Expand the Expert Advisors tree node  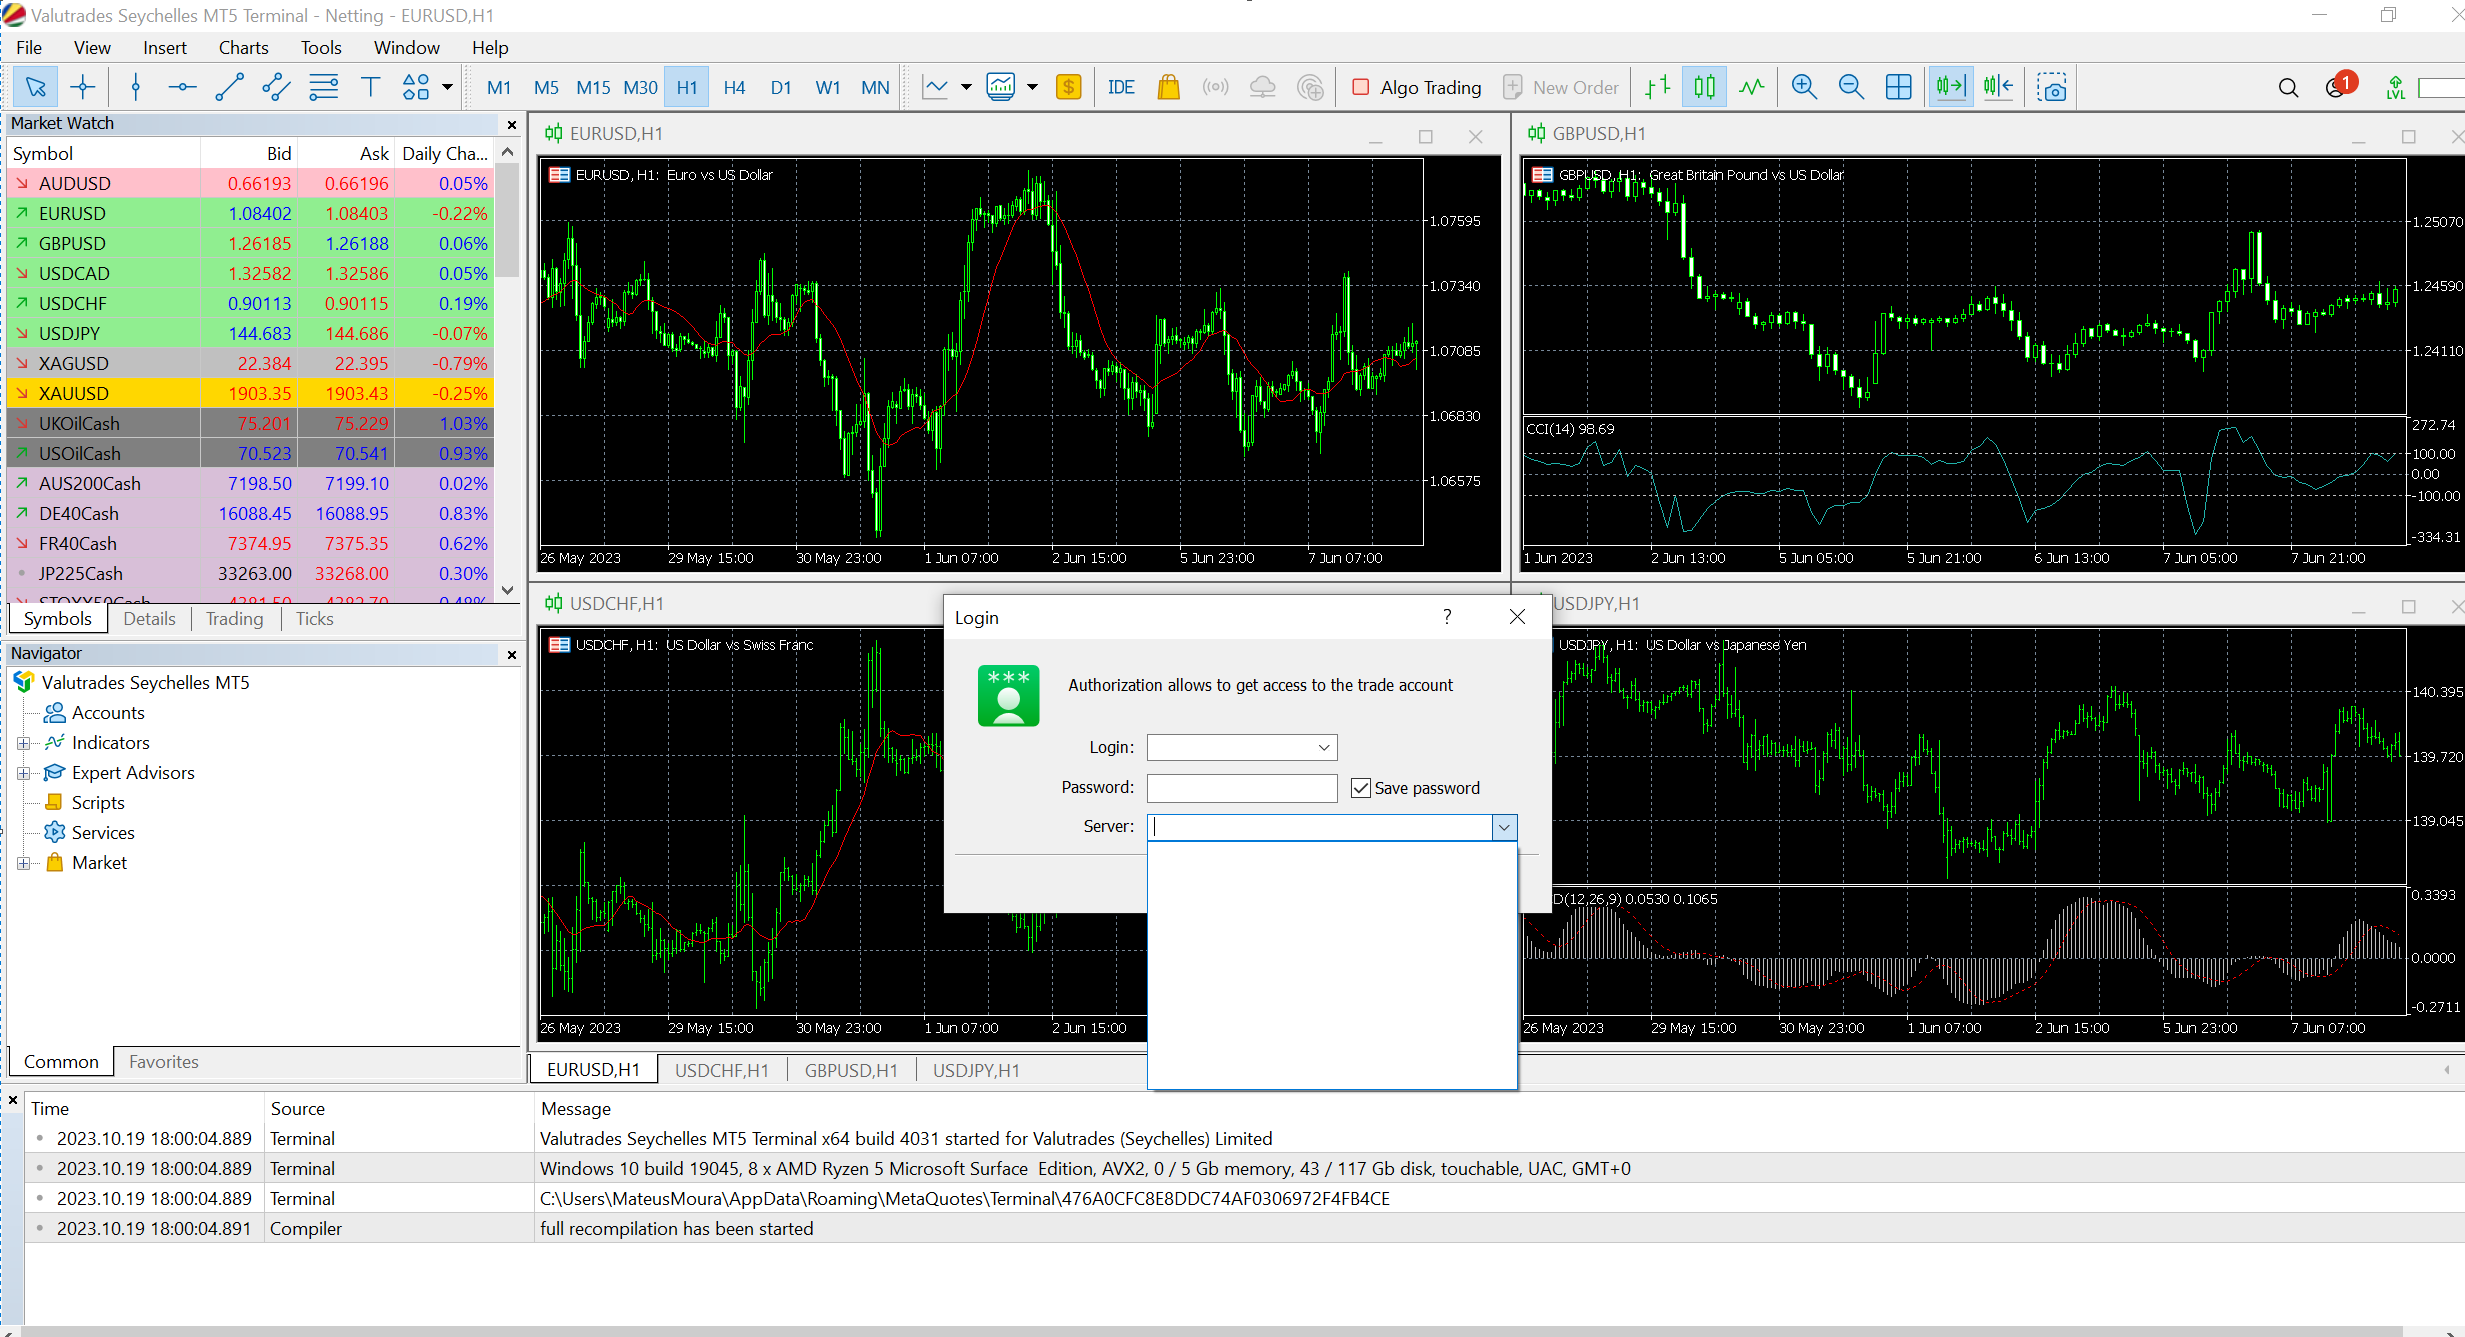click(x=23, y=773)
